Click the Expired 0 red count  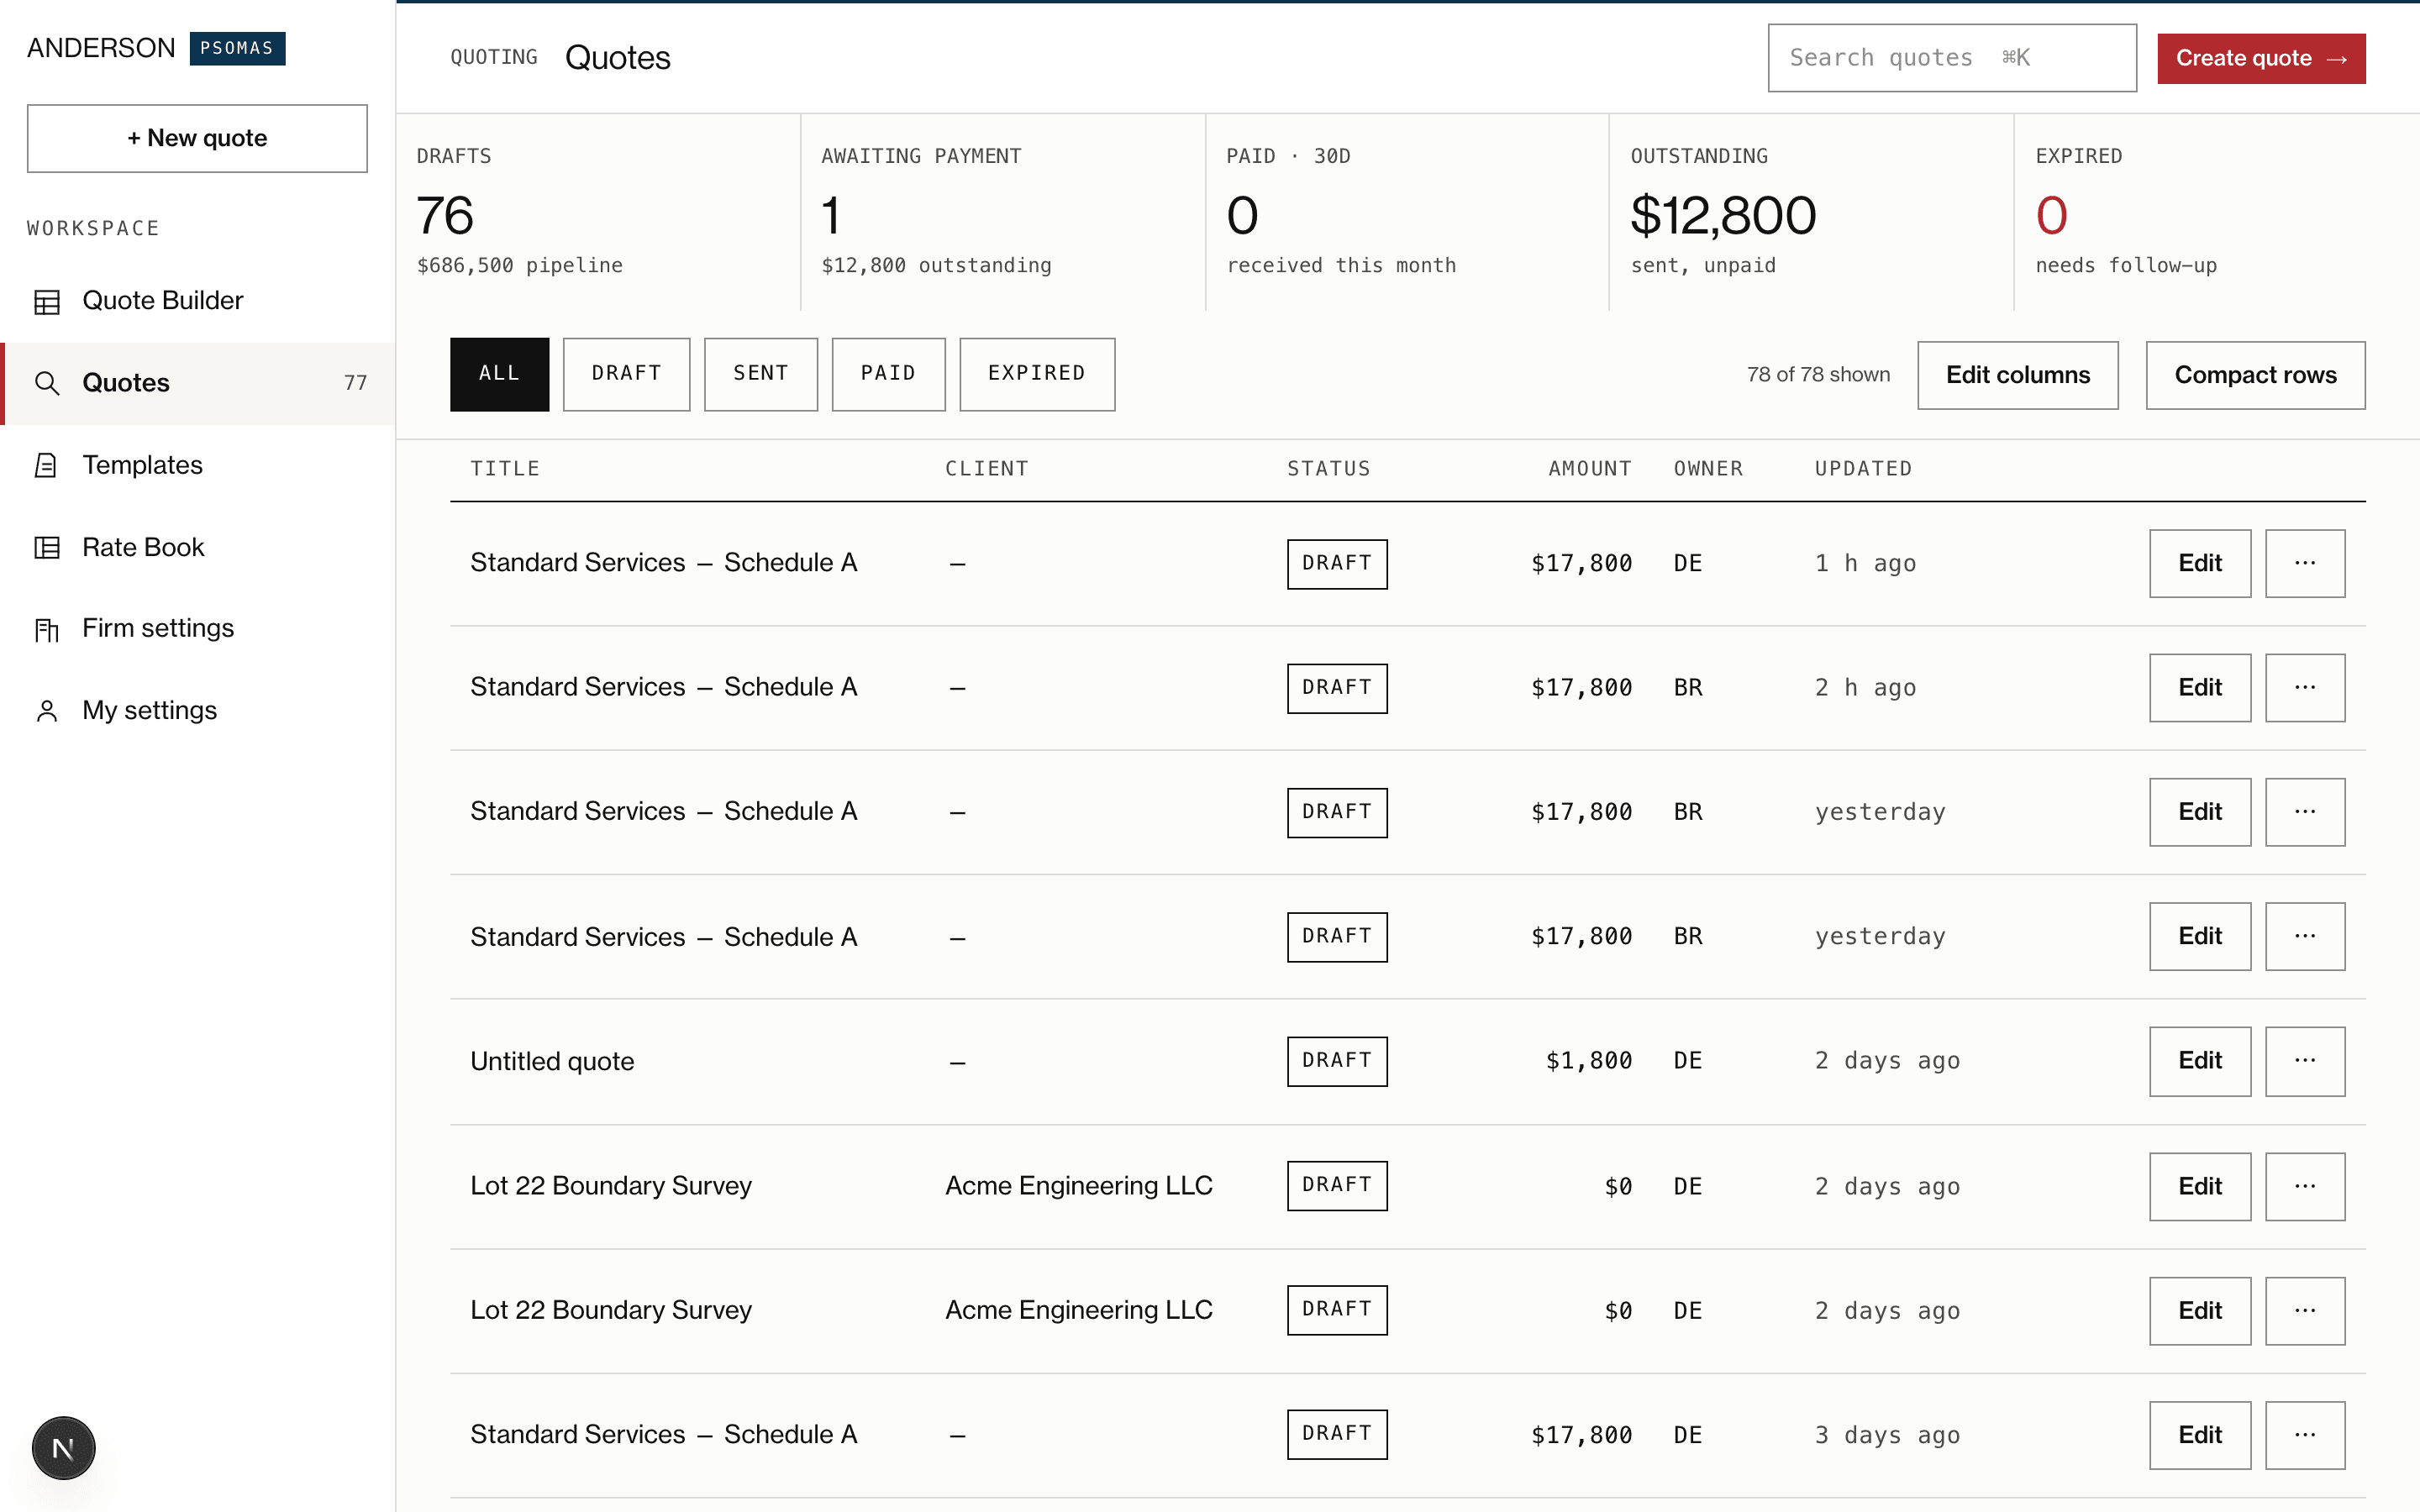[2051, 215]
